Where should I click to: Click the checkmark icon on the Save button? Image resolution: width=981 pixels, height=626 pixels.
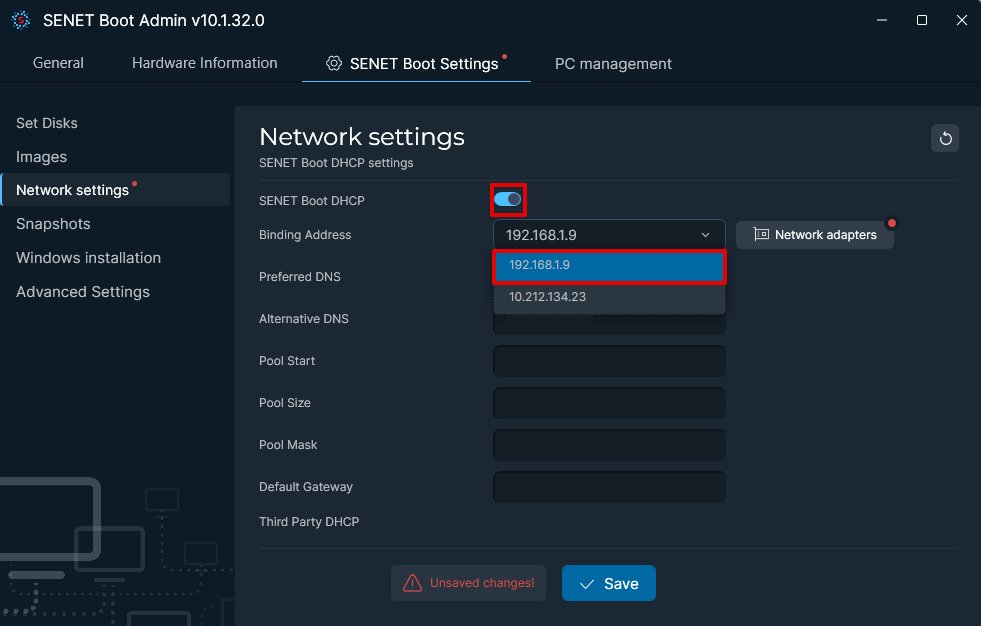click(589, 583)
